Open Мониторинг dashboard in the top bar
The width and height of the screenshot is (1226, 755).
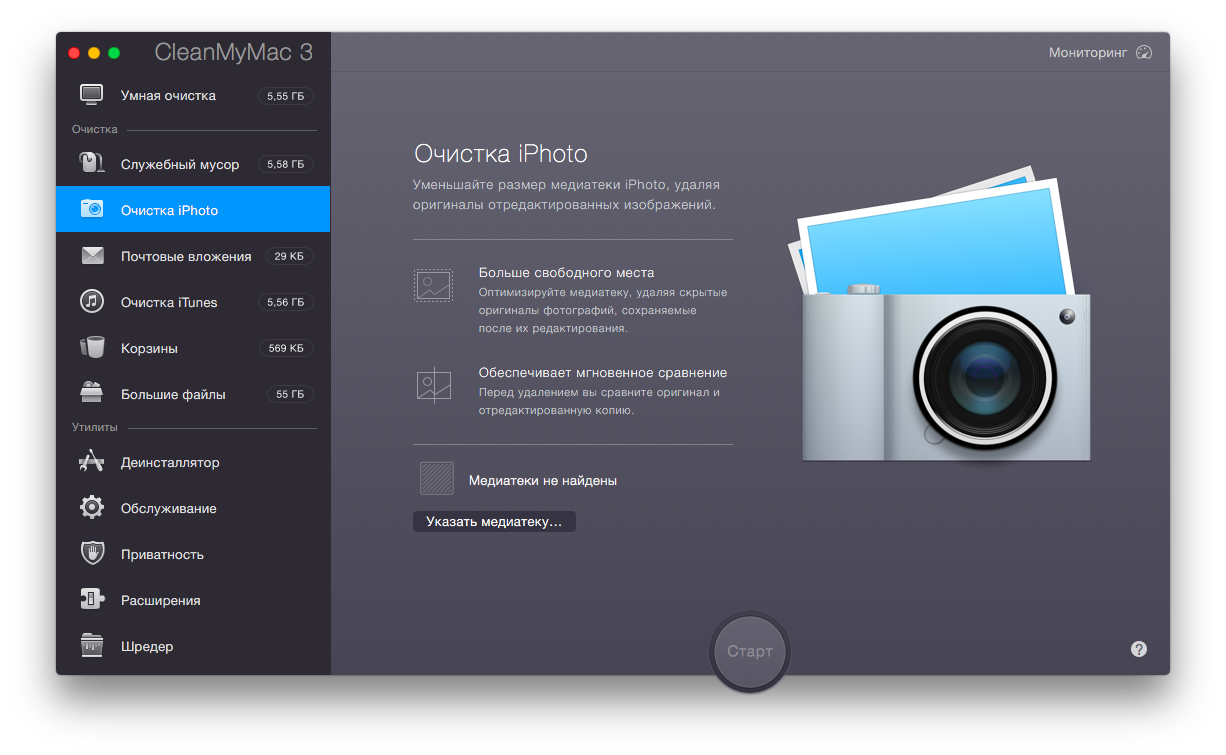coord(1100,52)
